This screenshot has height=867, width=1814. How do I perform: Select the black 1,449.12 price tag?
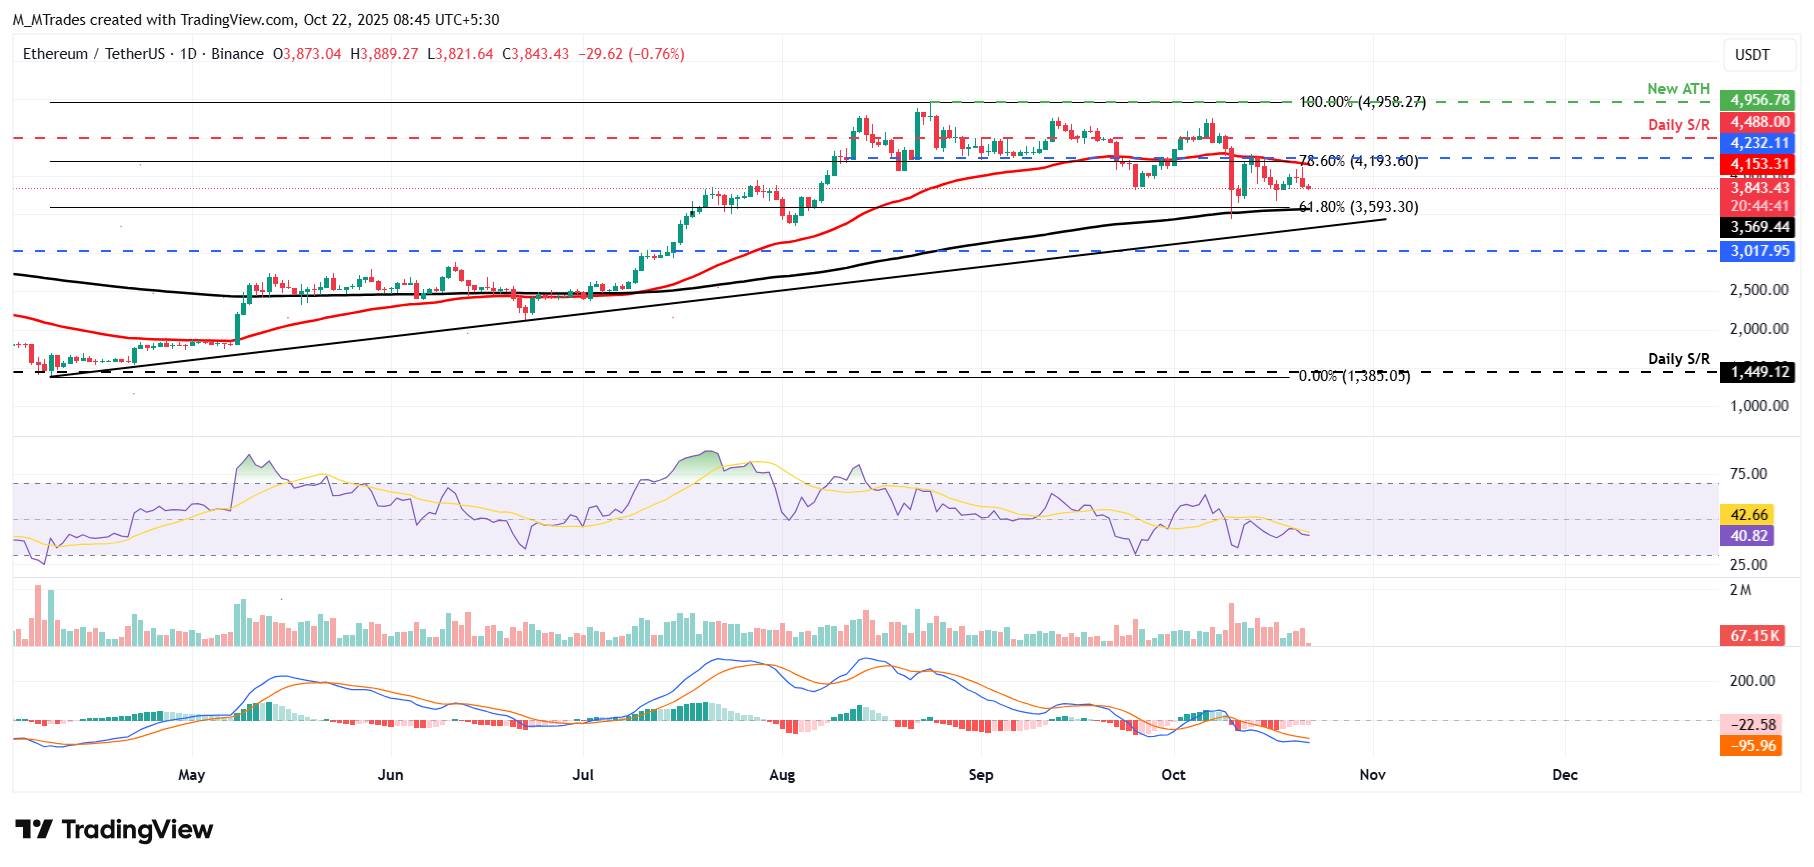(x=1759, y=372)
